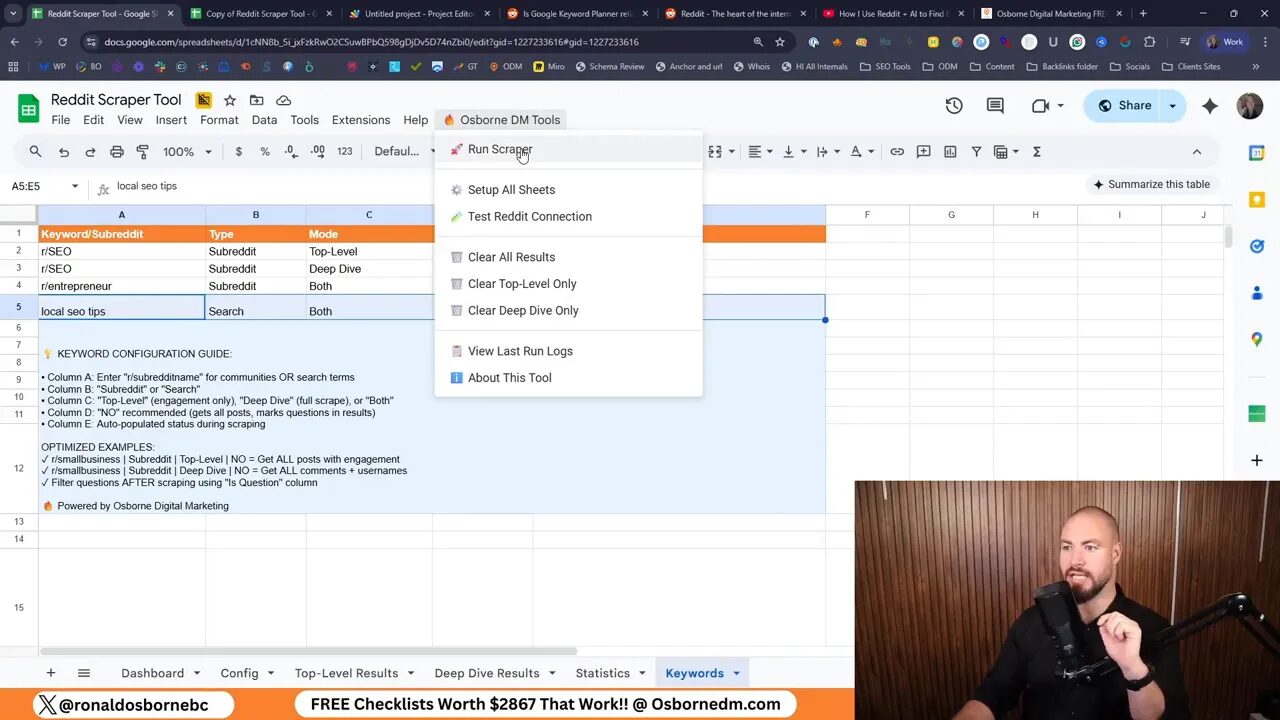Select the Paint format tool
Image resolution: width=1280 pixels, height=720 pixels.
coord(143,151)
